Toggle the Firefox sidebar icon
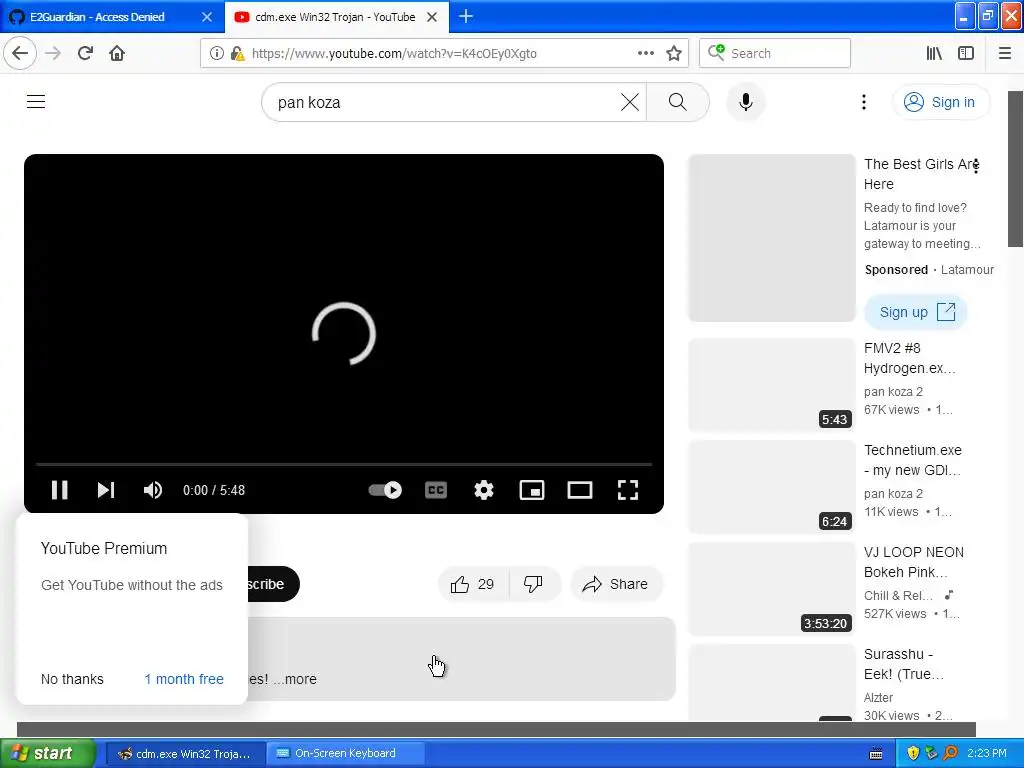 [x=966, y=54]
